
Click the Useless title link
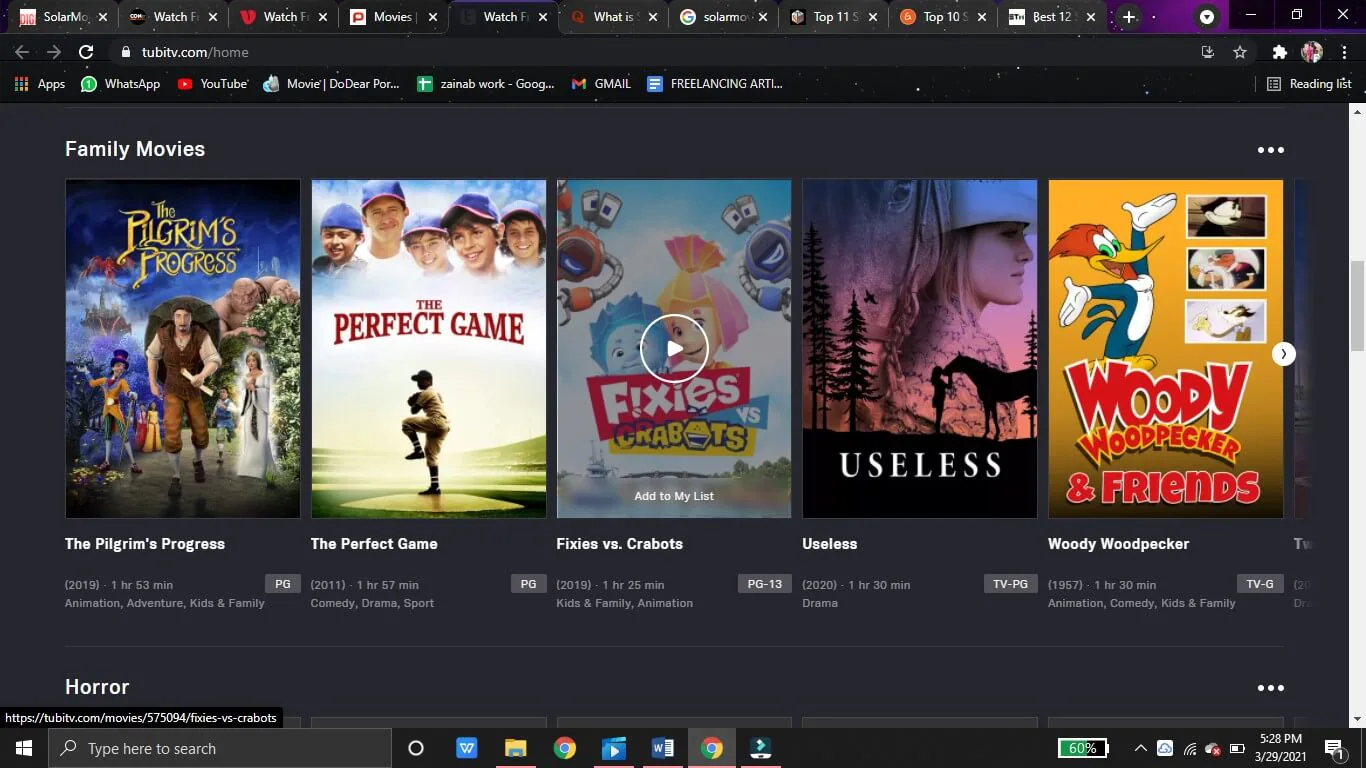point(830,544)
